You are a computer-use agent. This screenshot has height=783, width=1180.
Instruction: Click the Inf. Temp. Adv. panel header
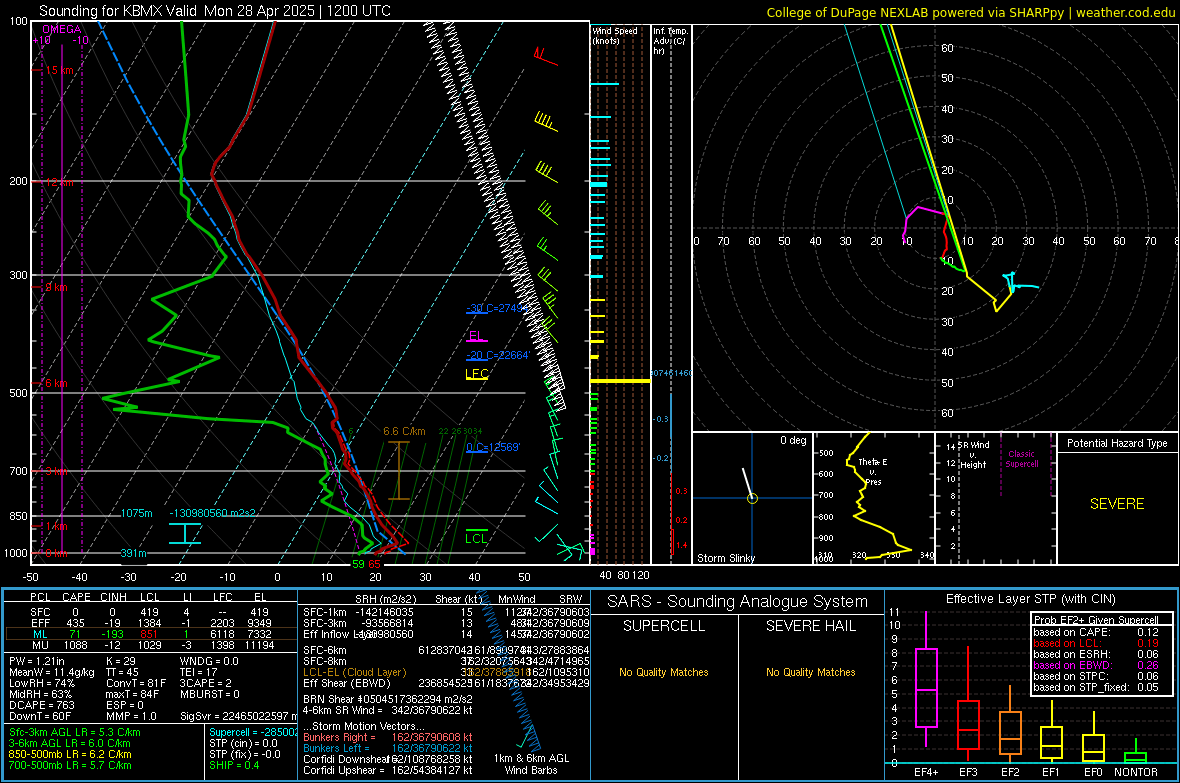pos(670,41)
